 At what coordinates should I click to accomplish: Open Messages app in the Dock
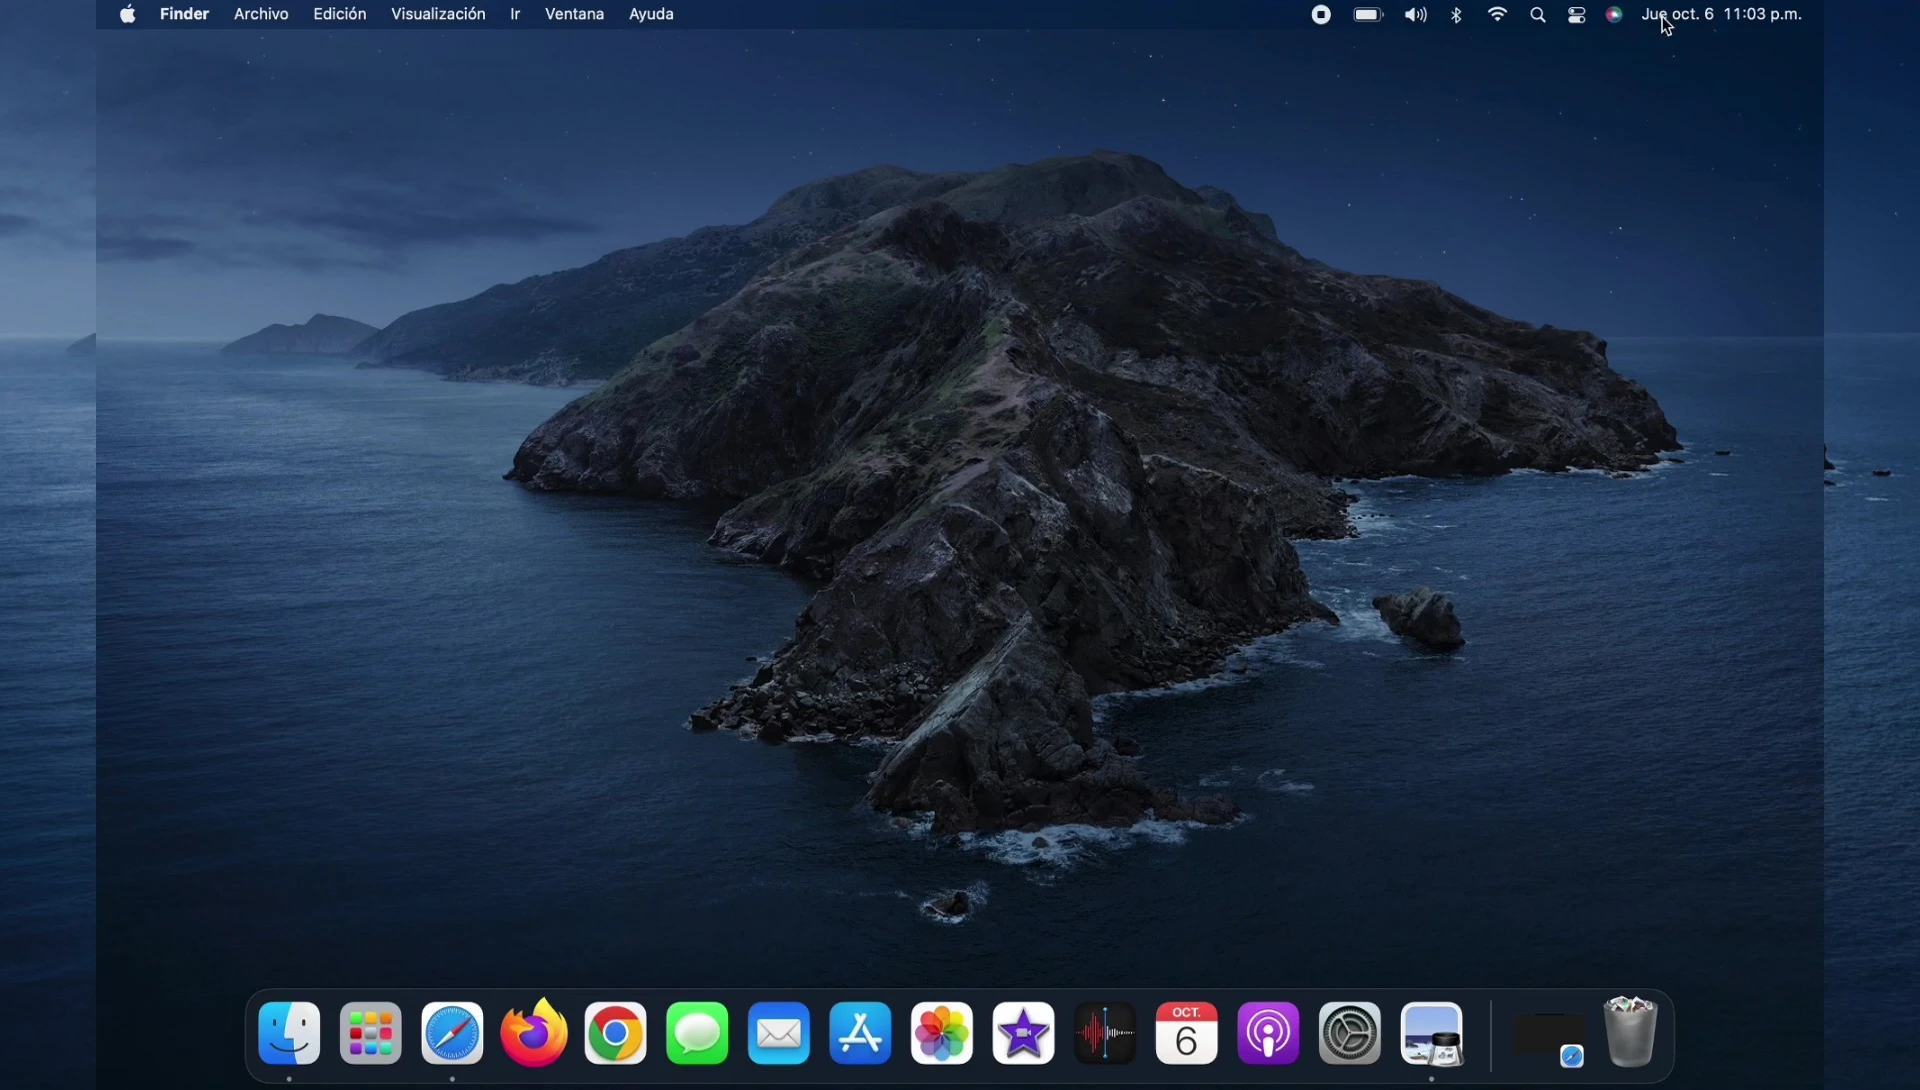tap(697, 1034)
